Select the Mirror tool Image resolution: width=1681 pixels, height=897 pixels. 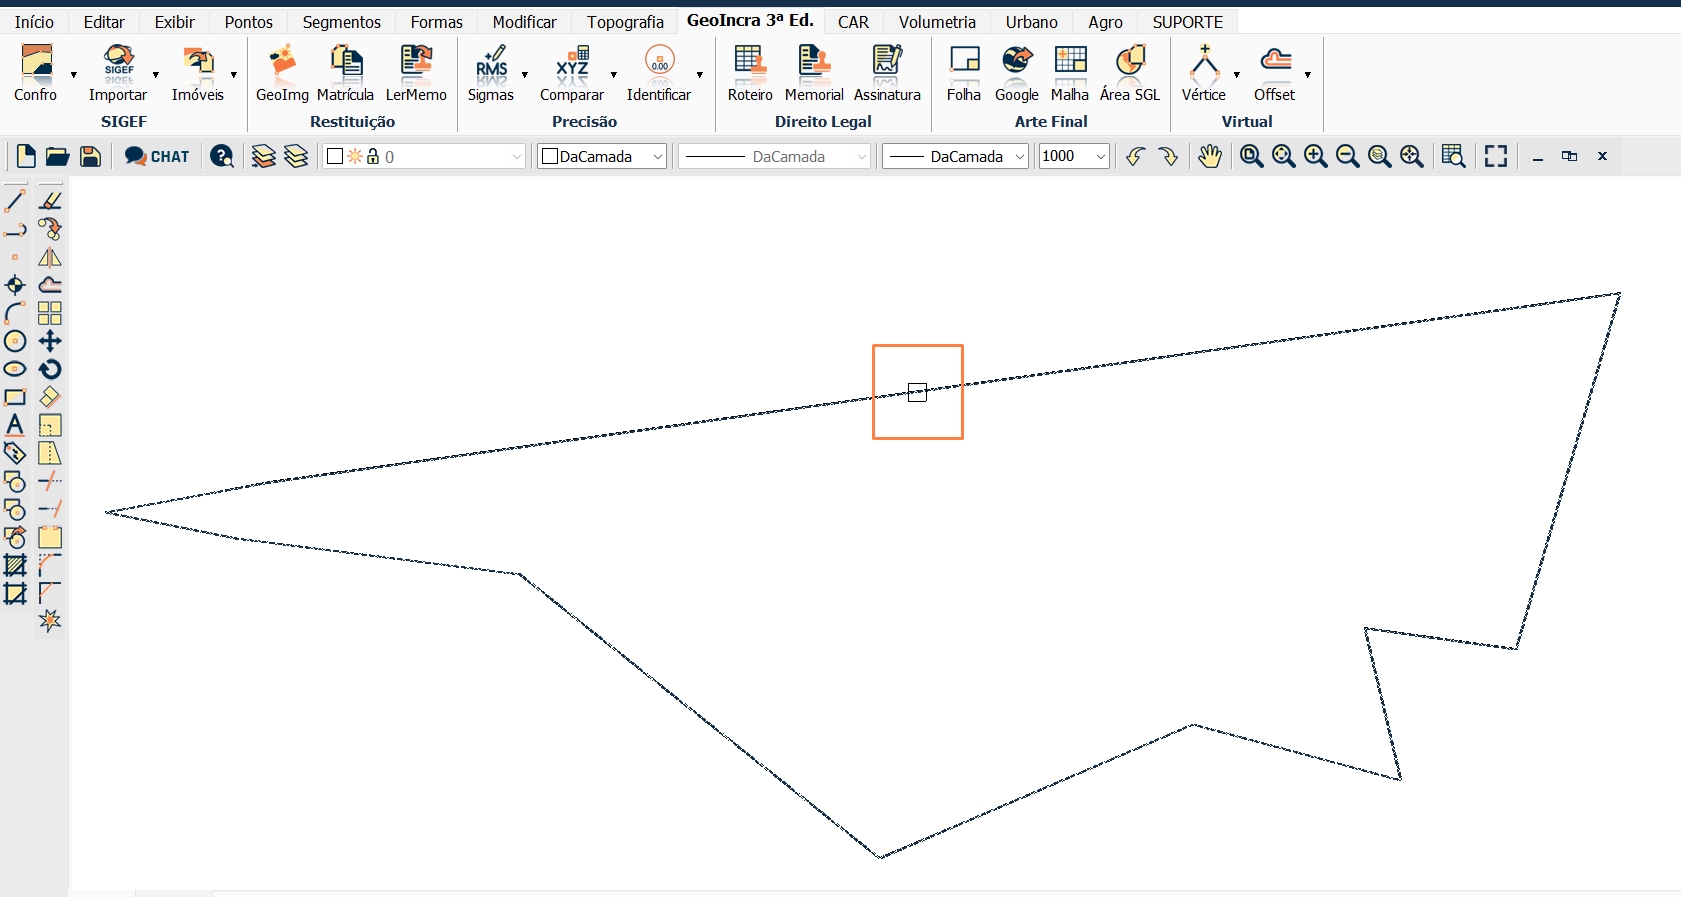pyautogui.click(x=50, y=257)
